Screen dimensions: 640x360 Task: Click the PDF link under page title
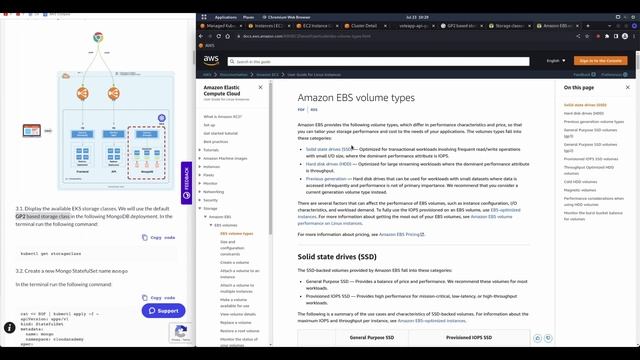pyautogui.click(x=301, y=110)
